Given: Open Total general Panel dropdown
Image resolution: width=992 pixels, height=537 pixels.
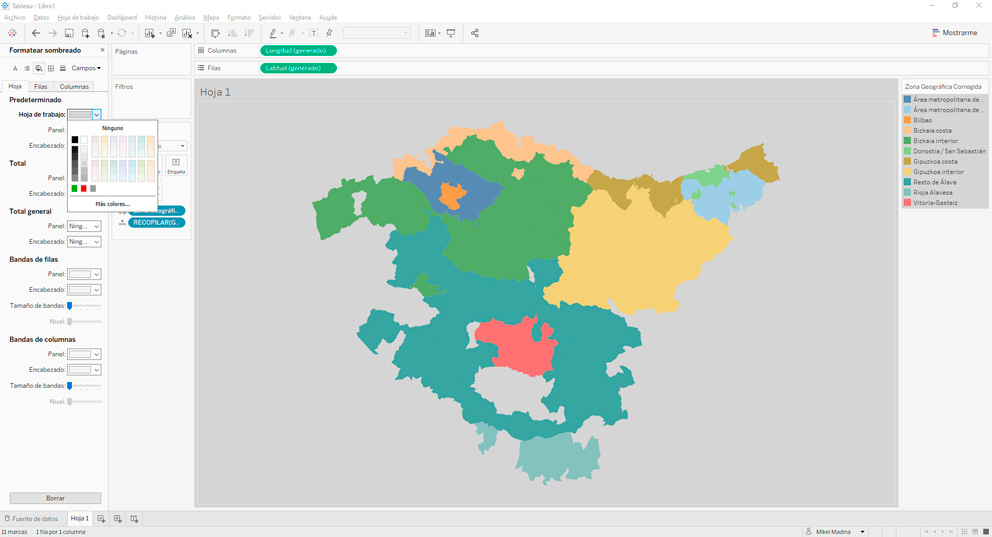Looking at the screenshot, I should point(84,226).
